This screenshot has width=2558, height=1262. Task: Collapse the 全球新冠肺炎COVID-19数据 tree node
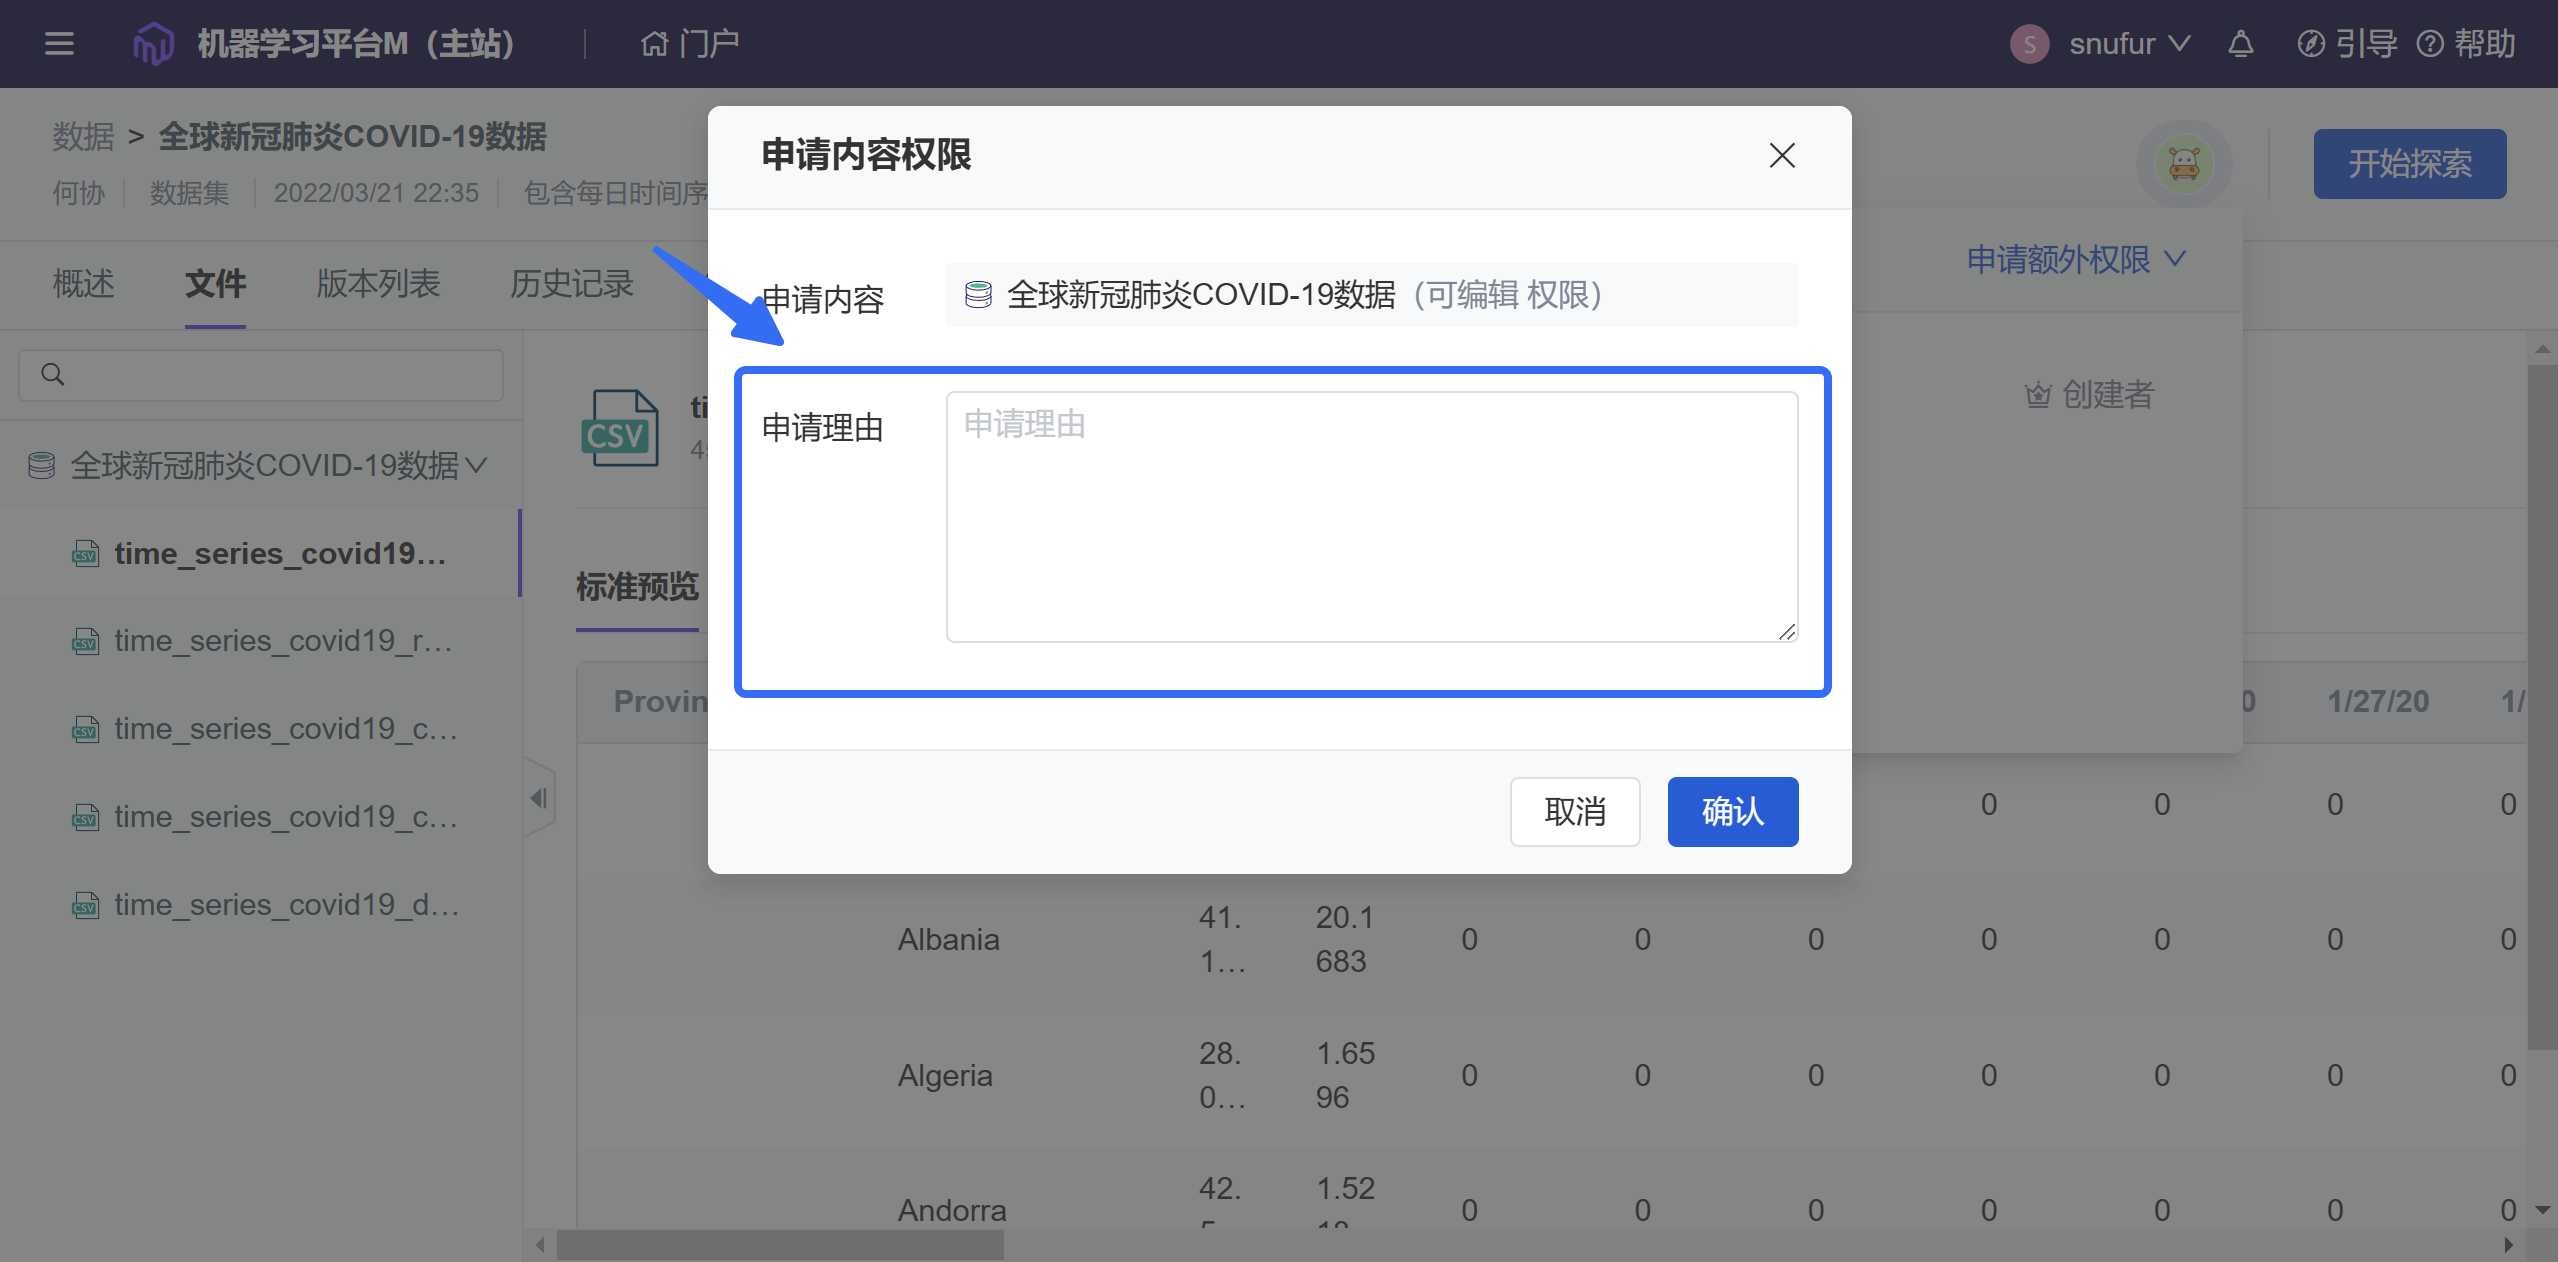(477, 465)
